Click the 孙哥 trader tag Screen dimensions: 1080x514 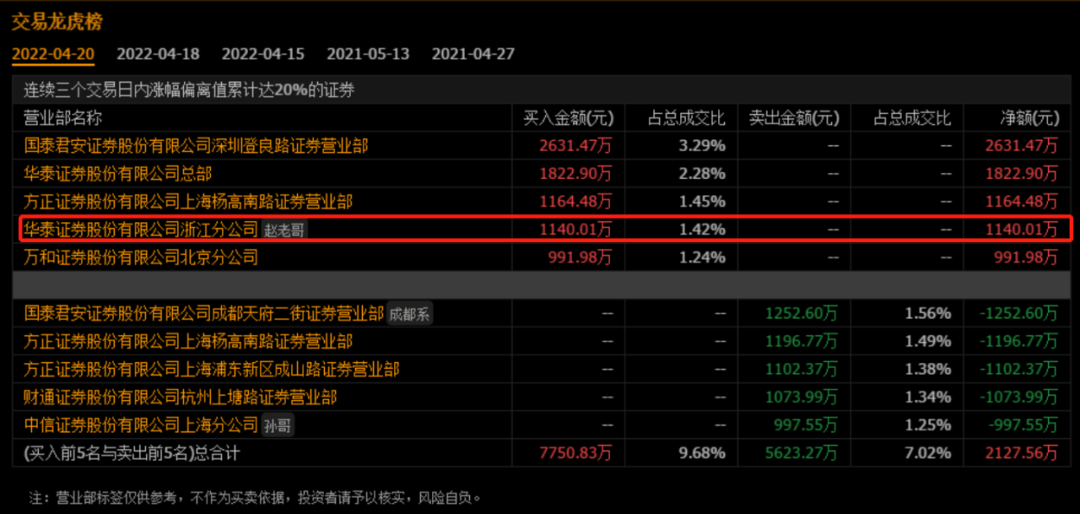278,426
